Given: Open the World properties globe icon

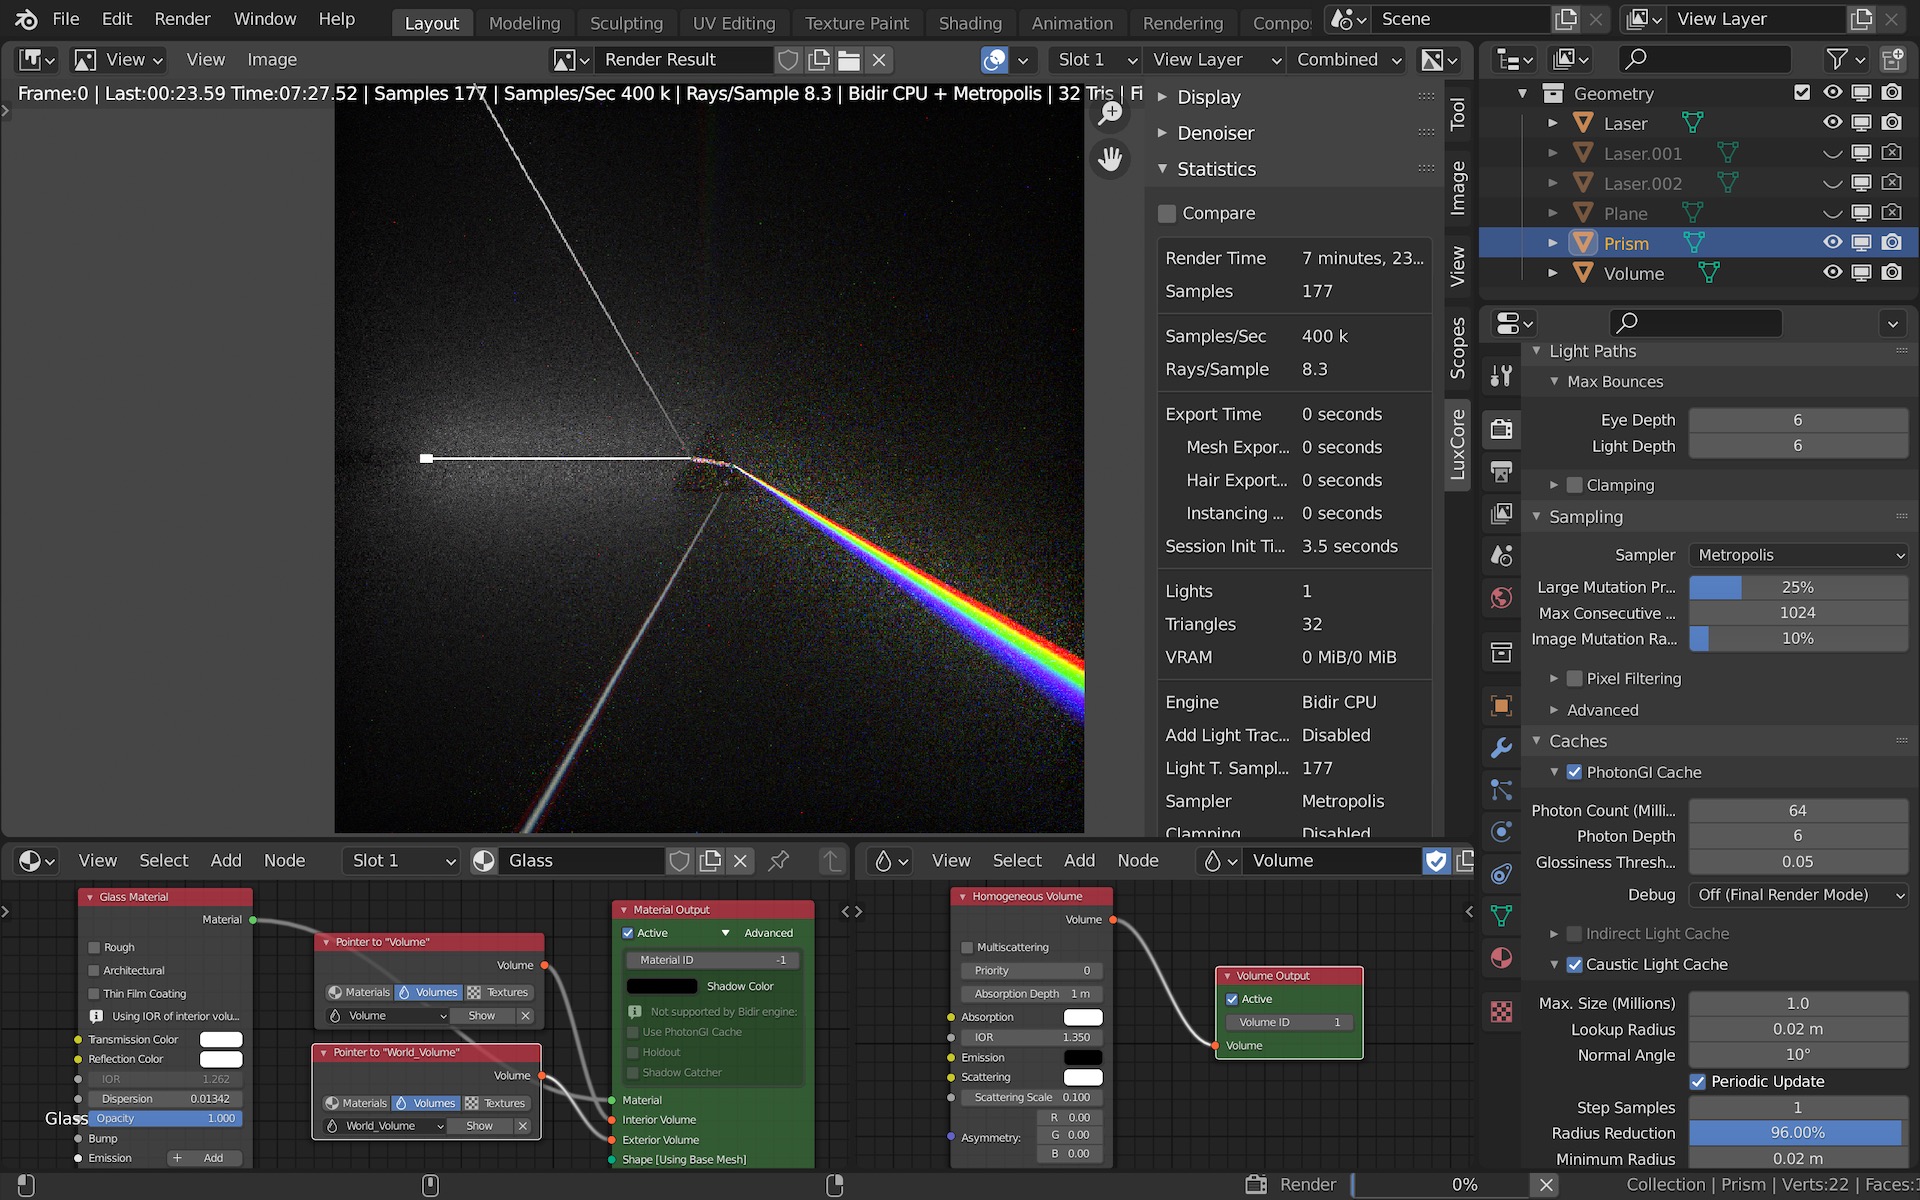Looking at the screenshot, I should [x=1501, y=598].
